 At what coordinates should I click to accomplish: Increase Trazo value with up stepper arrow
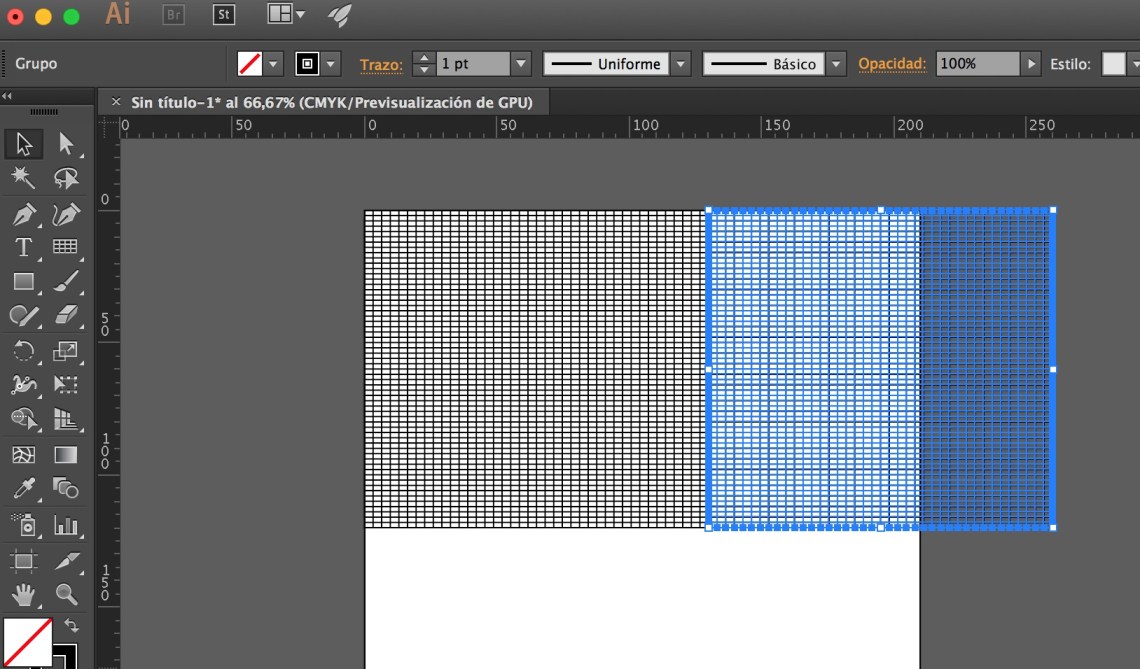423,58
